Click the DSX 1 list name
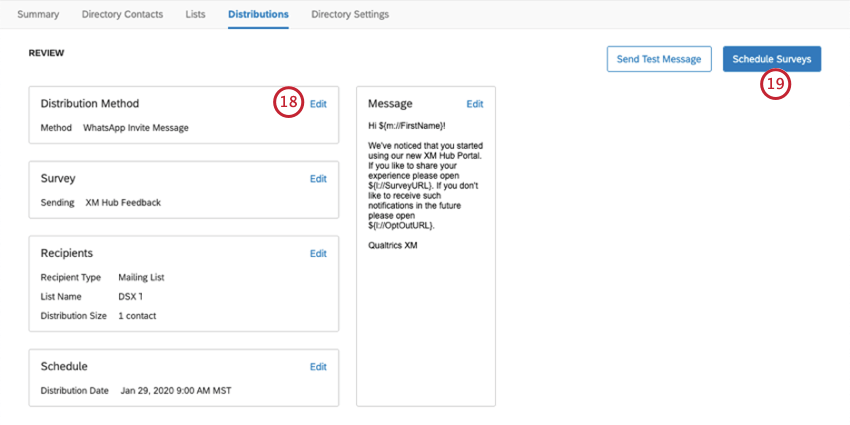Screen dimensions: 850x425 coord(130,297)
